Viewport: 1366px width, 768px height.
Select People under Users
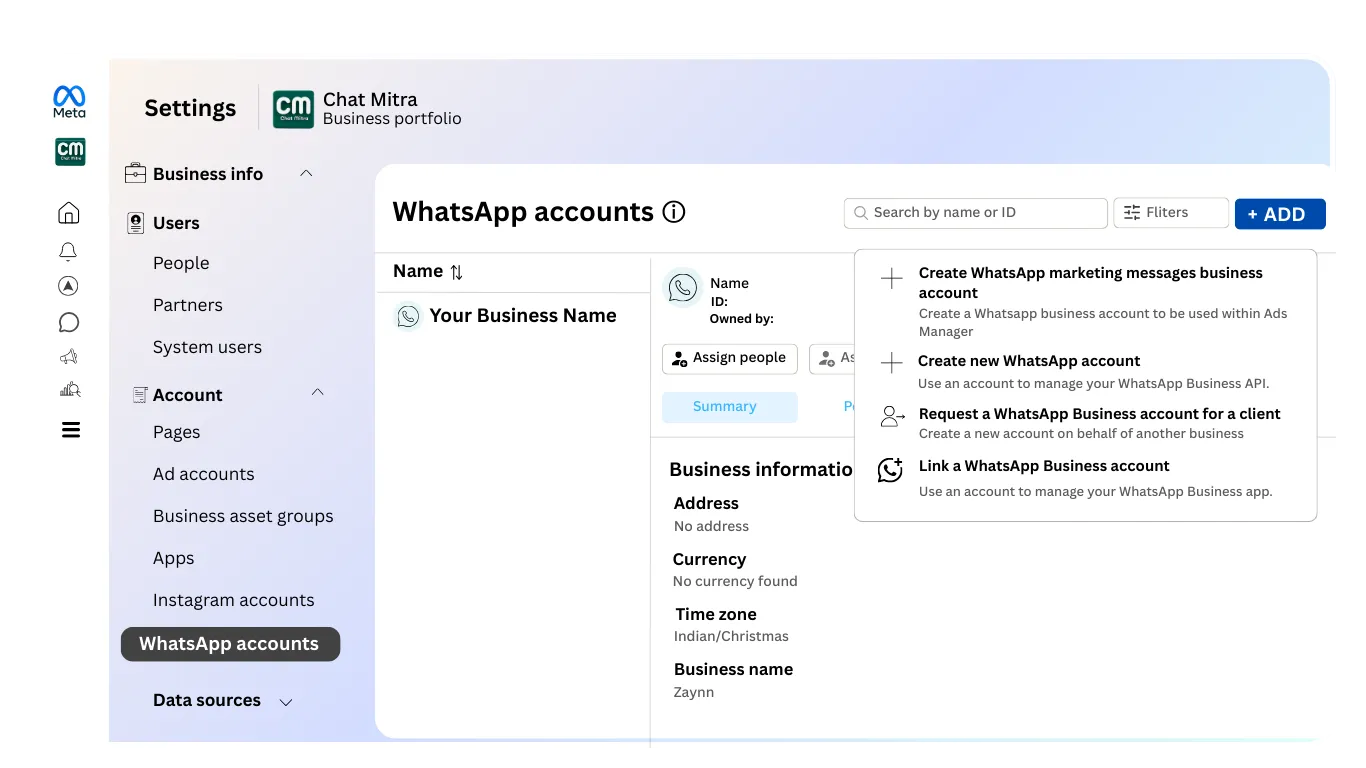point(181,263)
